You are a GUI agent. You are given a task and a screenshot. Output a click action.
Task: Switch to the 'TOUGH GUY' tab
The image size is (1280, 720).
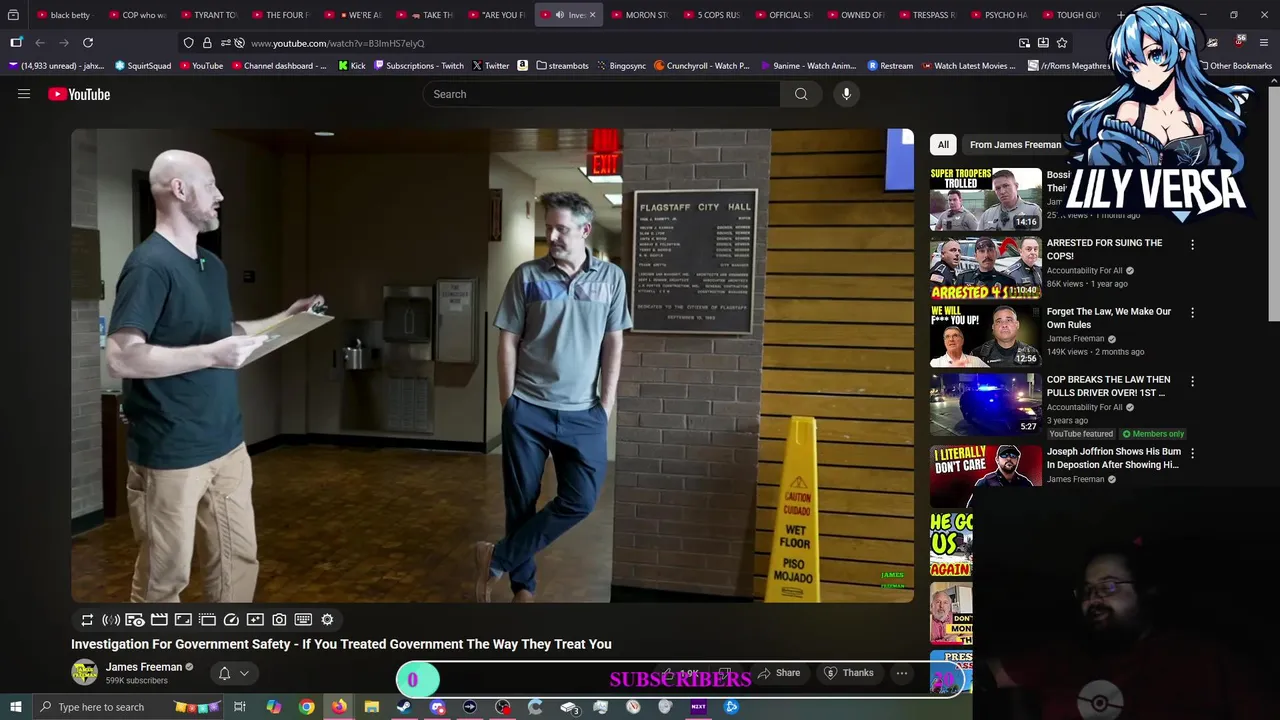click(x=1070, y=15)
